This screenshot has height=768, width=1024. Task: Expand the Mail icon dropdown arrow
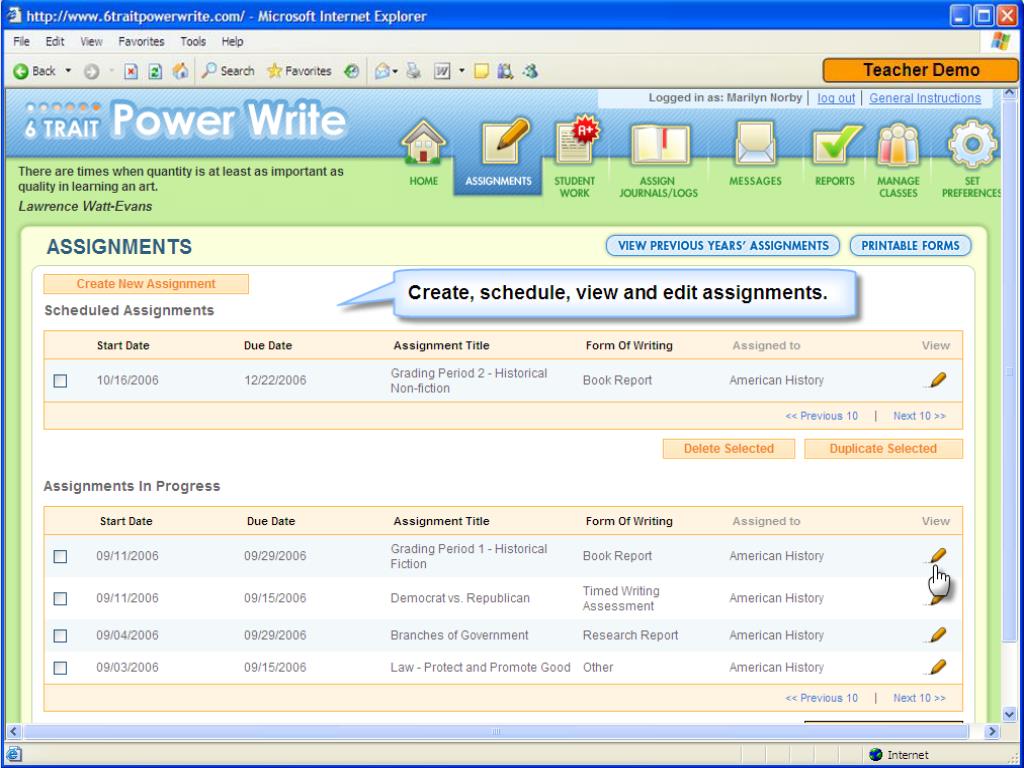pos(395,71)
